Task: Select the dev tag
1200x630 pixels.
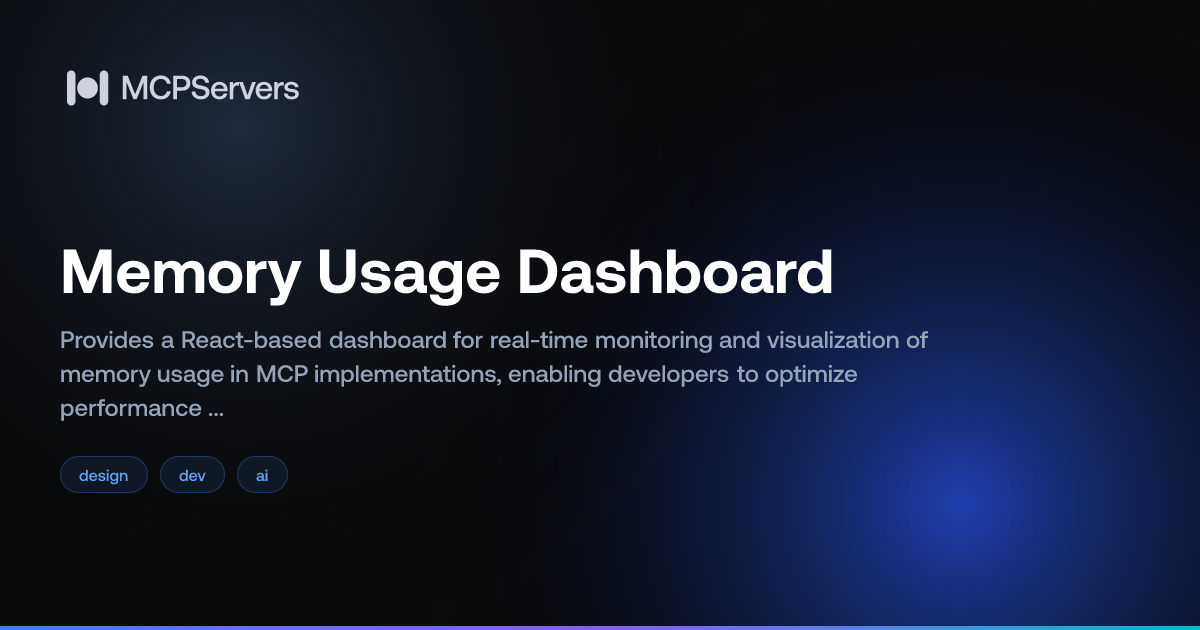Action: point(192,474)
